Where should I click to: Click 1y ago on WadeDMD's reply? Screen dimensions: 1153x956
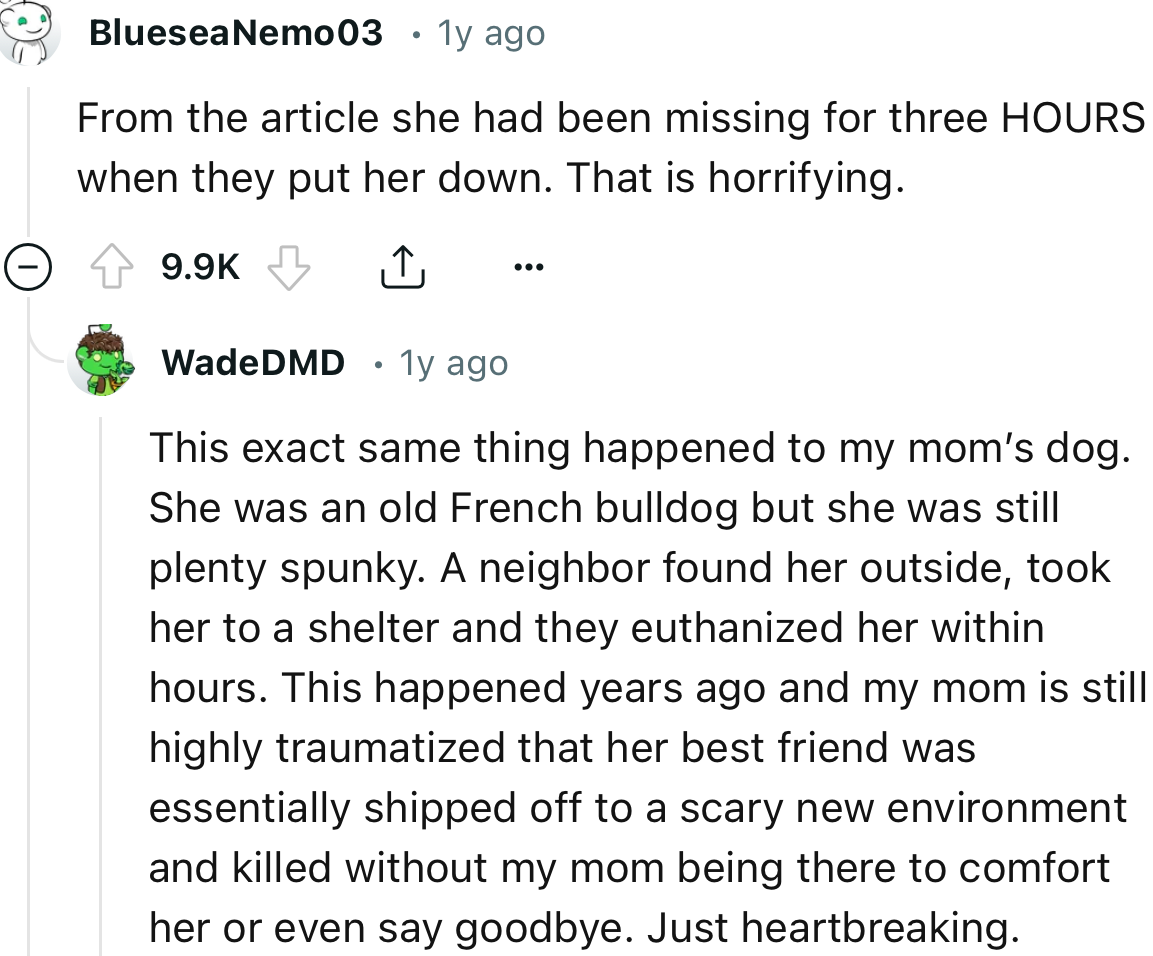point(454,362)
